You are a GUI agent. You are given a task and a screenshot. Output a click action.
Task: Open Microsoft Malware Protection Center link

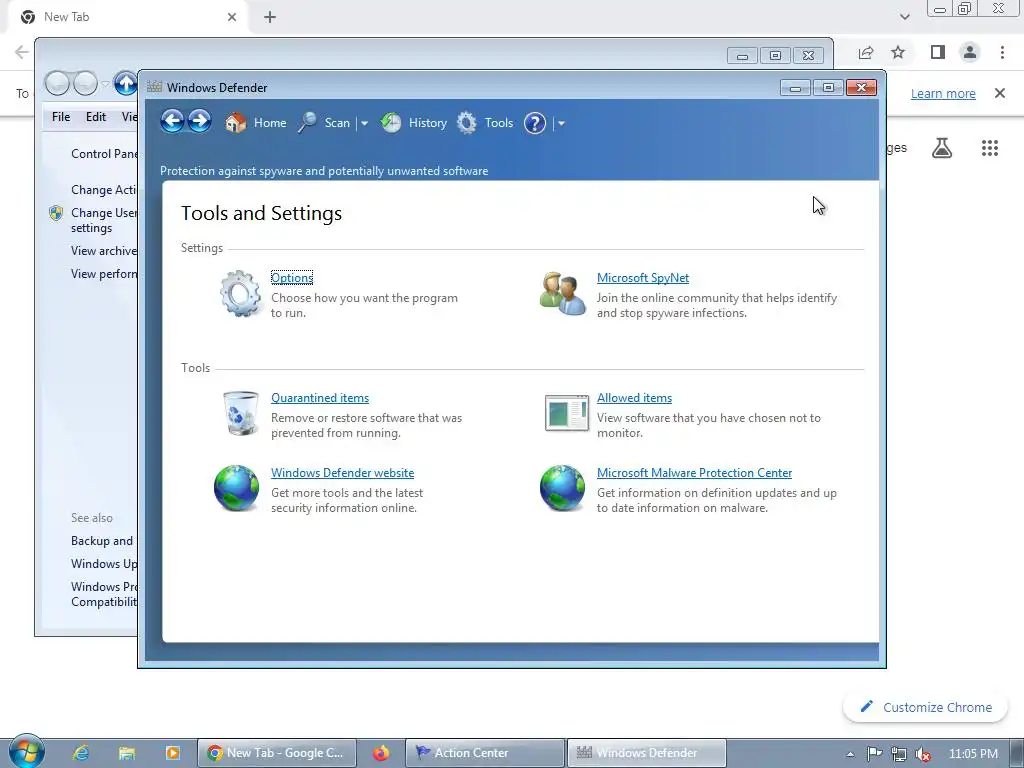(694, 473)
